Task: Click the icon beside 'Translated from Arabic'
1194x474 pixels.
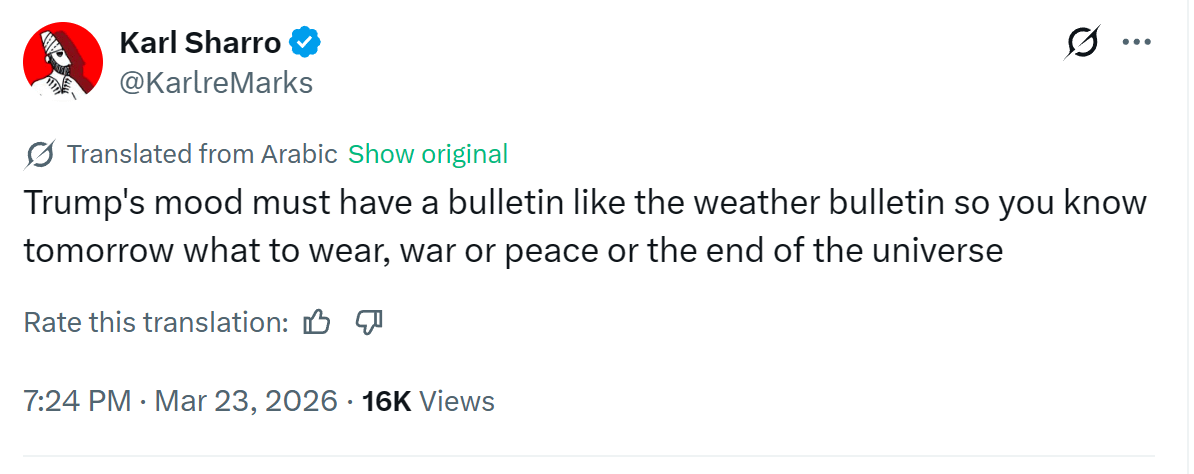Action: pyautogui.click(x=40, y=155)
